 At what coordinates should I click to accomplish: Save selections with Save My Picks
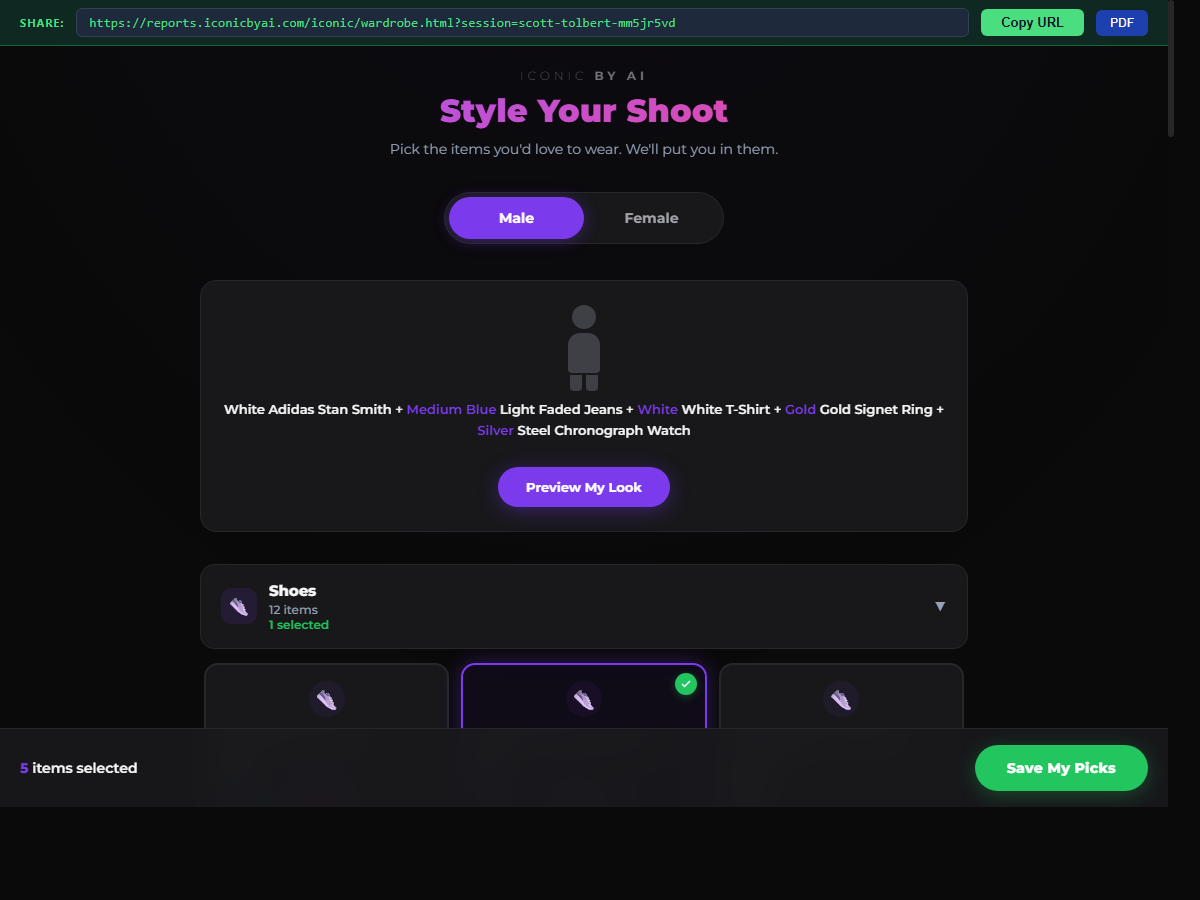coord(1060,768)
